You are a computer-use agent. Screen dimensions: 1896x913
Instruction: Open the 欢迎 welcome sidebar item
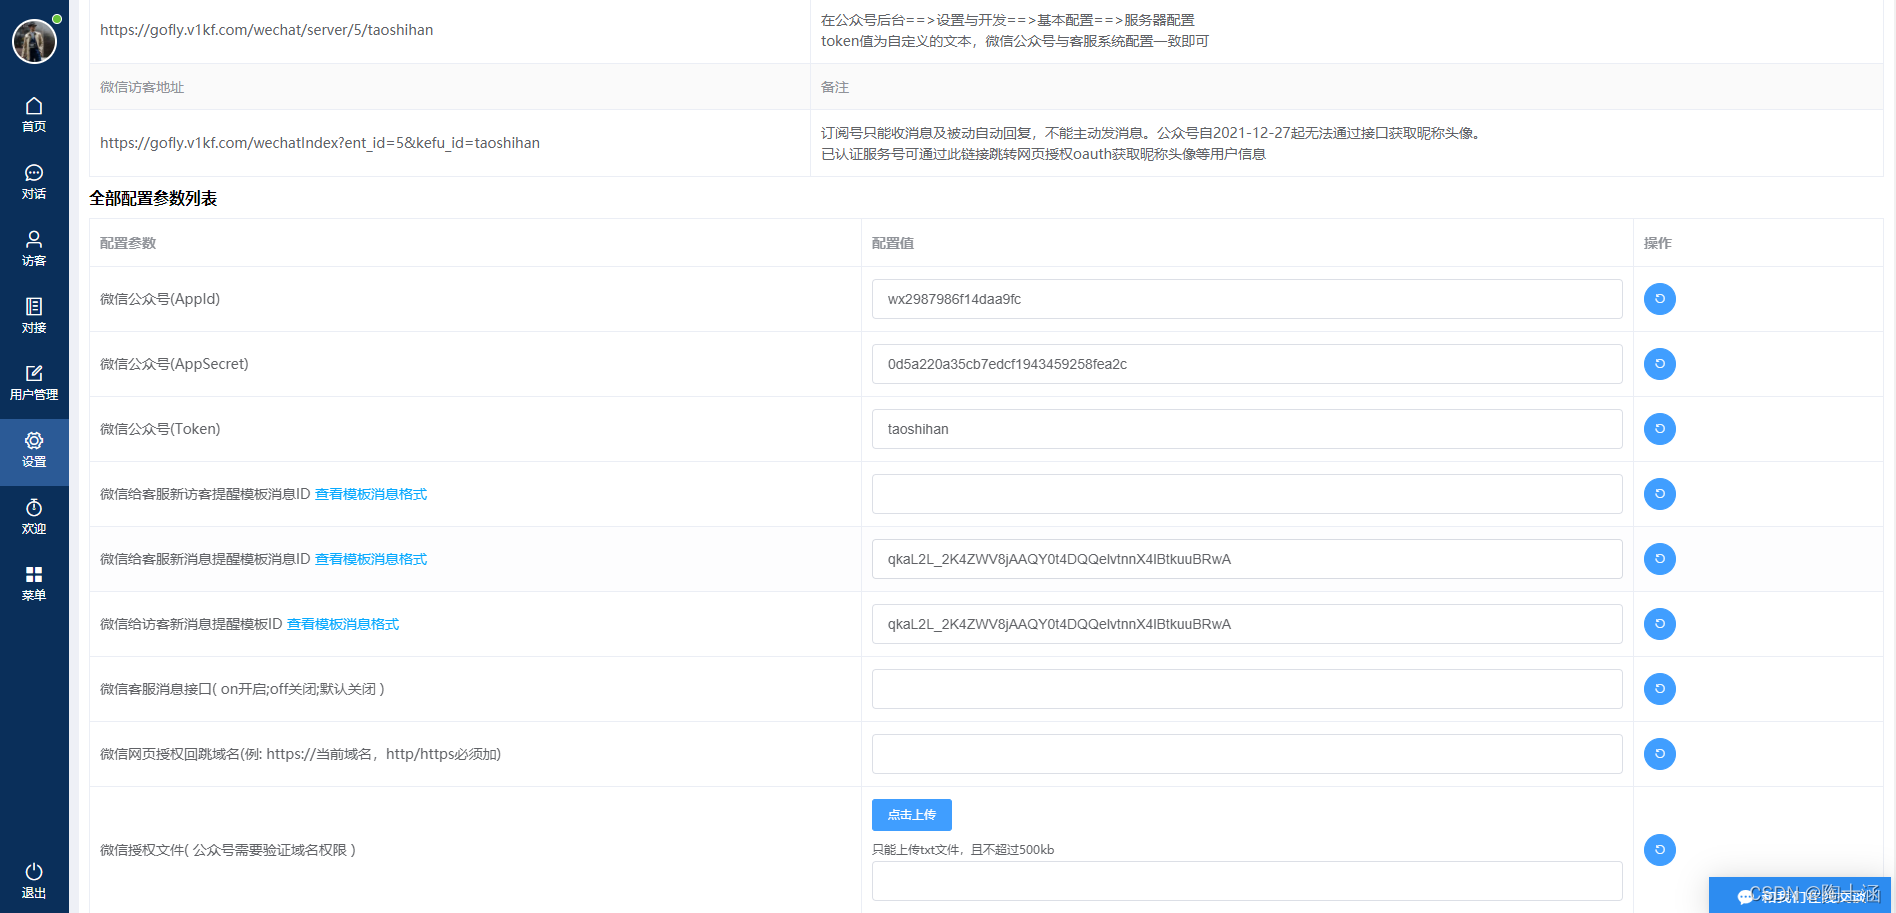coord(34,517)
